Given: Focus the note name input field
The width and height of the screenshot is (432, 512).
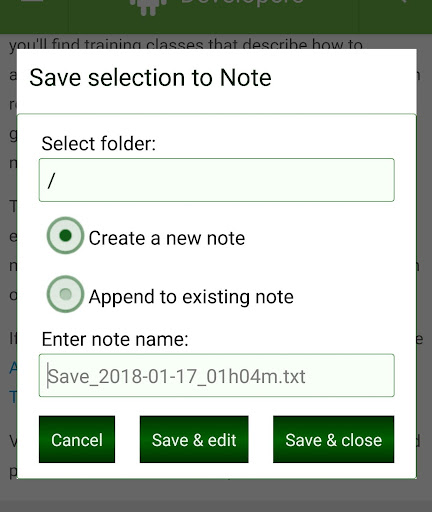Looking at the screenshot, I should [x=217, y=375].
